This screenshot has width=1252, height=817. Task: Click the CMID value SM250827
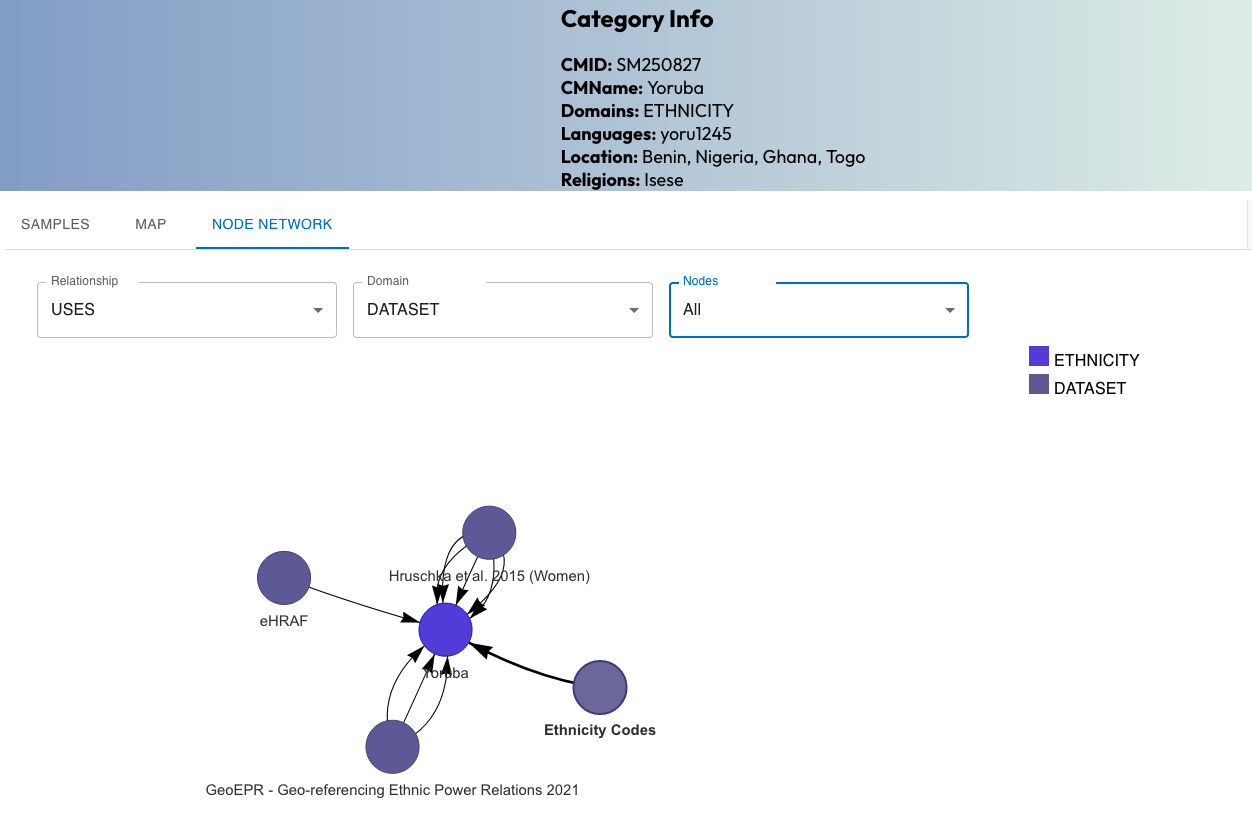tap(658, 65)
